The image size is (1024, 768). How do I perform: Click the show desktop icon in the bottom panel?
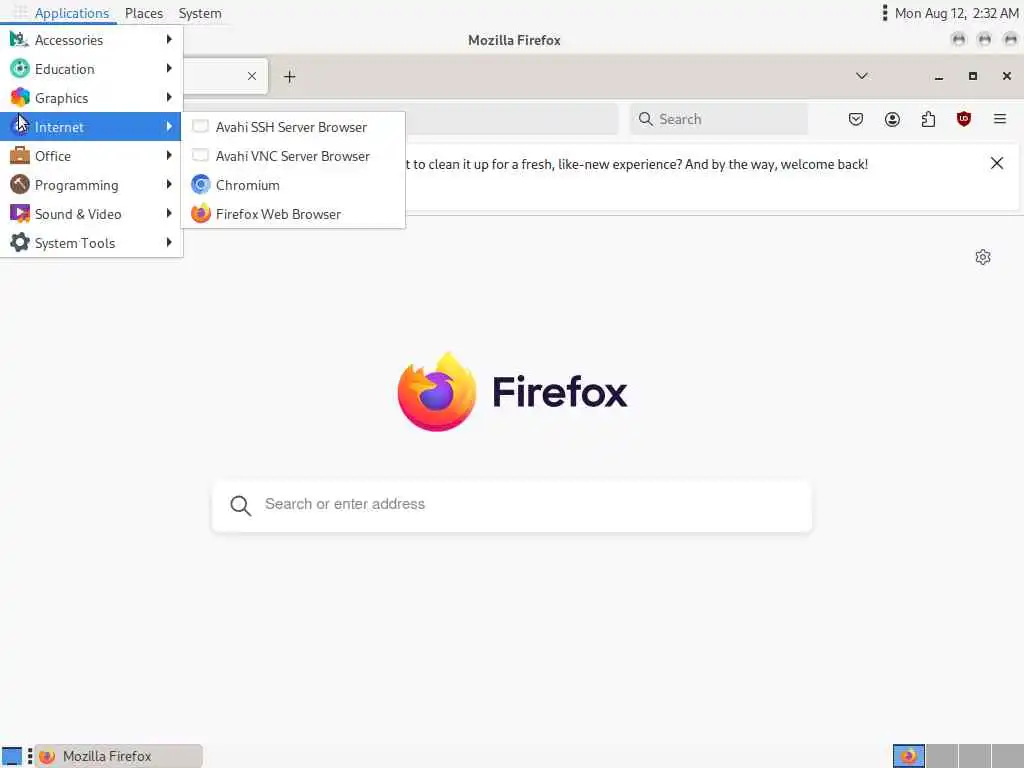(12, 756)
